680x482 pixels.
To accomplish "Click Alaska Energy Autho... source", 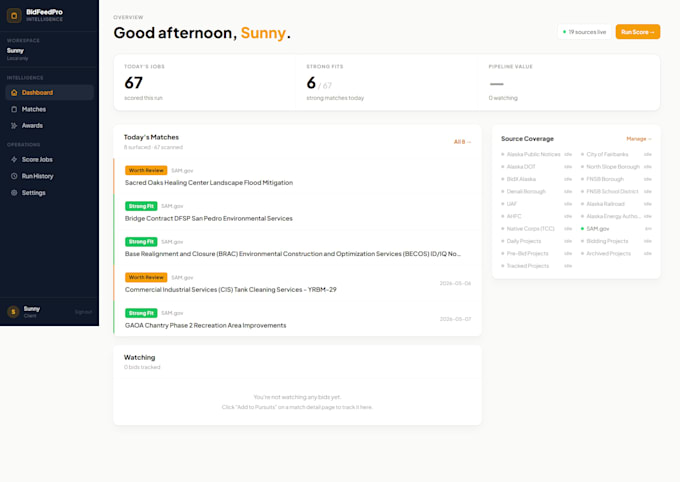I will pos(616,216).
